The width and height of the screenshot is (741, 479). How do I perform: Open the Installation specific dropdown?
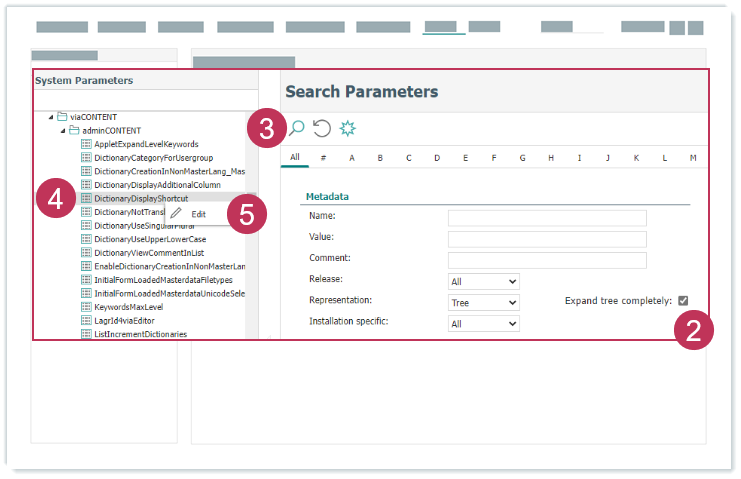click(484, 324)
